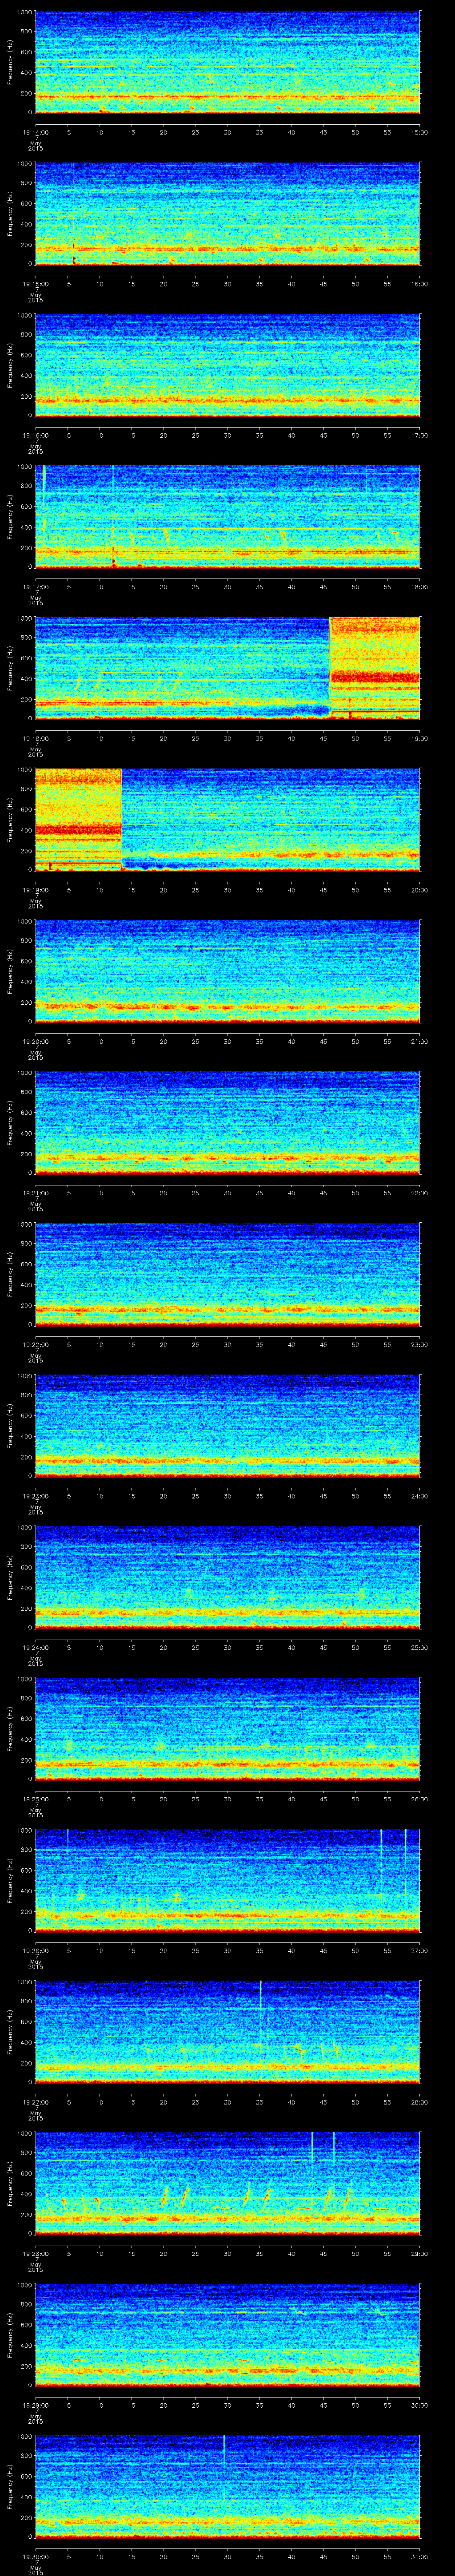Click the 19:18:00 start time label
Image resolution: width=455 pixels, height=2576 pixels.
(35, 738)
